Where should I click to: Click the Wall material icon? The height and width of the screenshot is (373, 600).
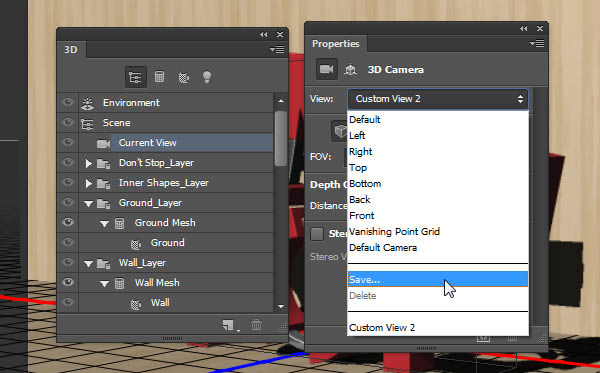tap(135, 304)
